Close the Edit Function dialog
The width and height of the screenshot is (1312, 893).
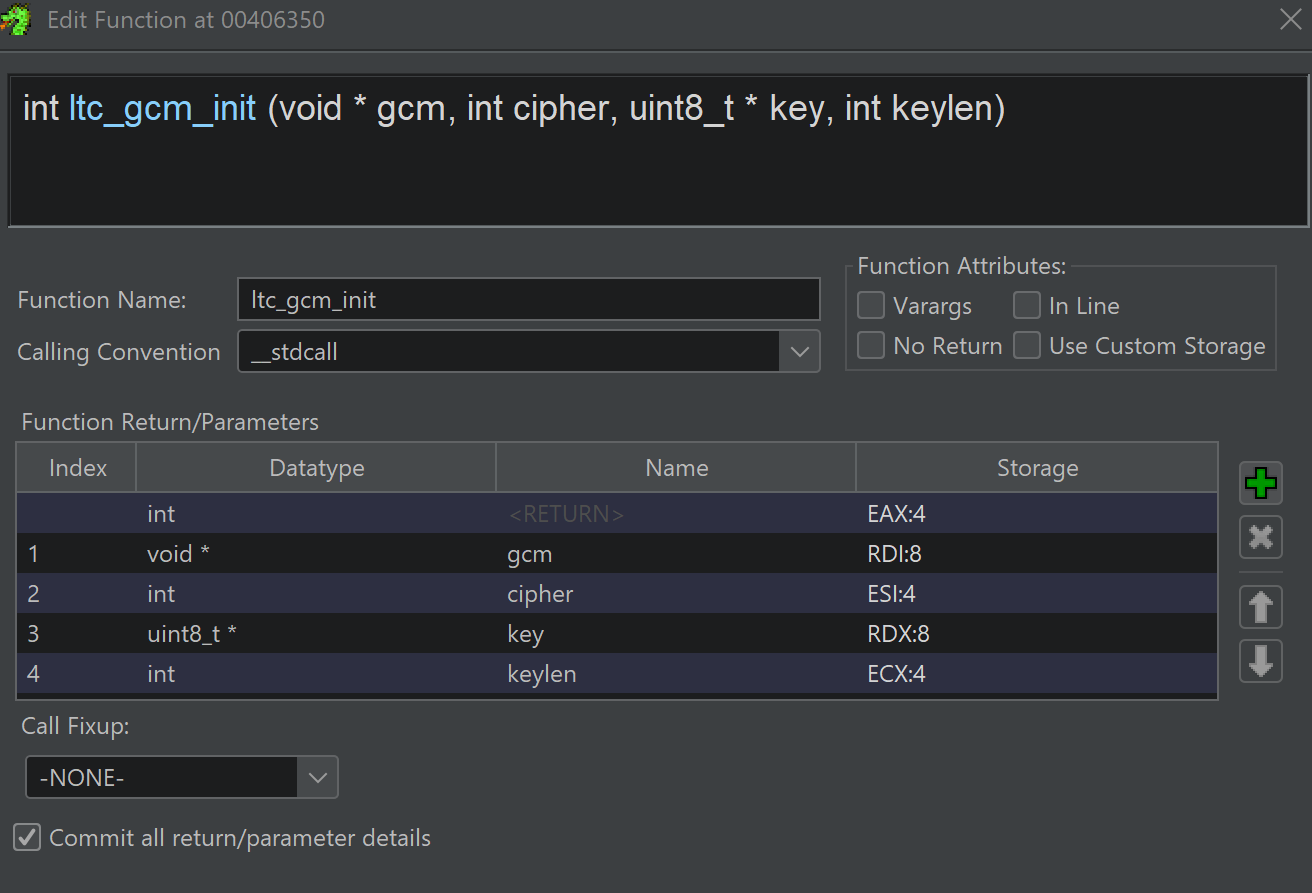tap(1290, 19)
